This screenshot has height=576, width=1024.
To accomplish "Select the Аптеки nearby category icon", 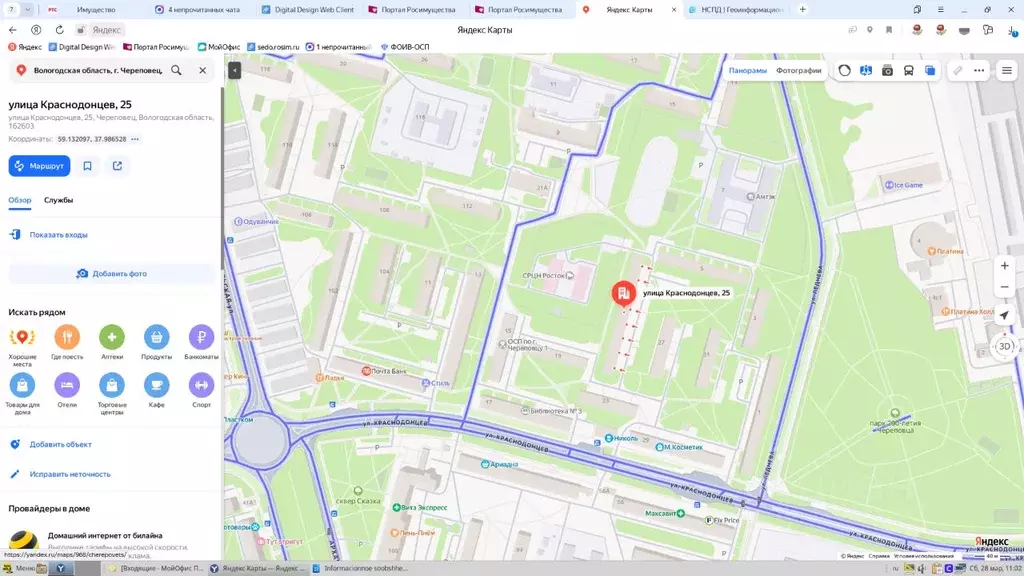I will pyautogui.click(x=112, y=337).
